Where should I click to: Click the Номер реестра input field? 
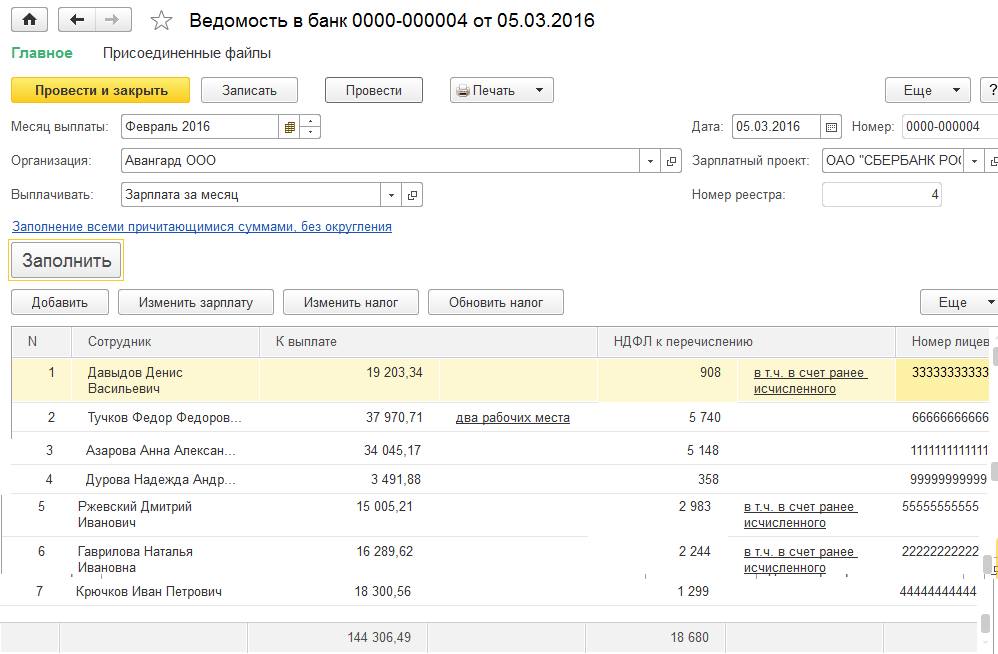coord(881,195)
